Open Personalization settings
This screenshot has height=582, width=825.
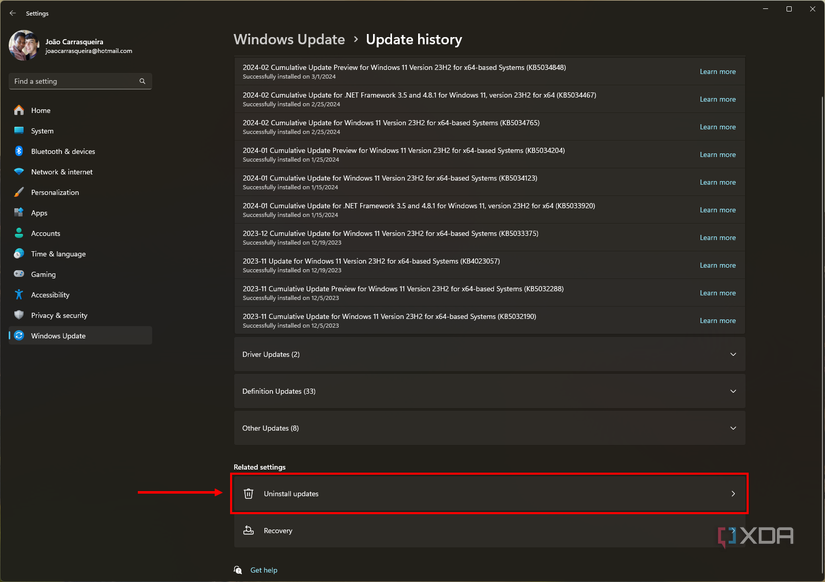tap(55, 193)
